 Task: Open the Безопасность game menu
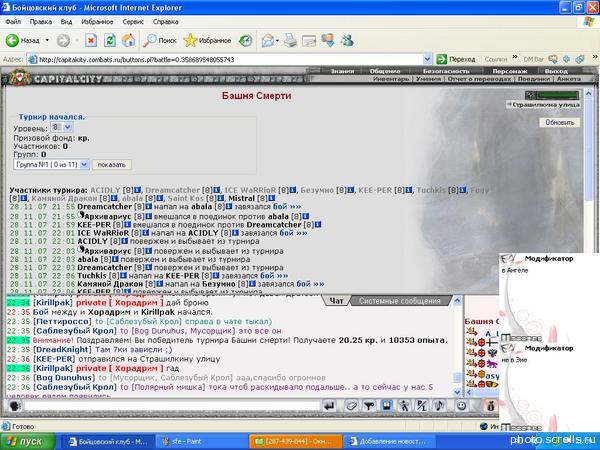pyautogui.click(x=446, y=71)
